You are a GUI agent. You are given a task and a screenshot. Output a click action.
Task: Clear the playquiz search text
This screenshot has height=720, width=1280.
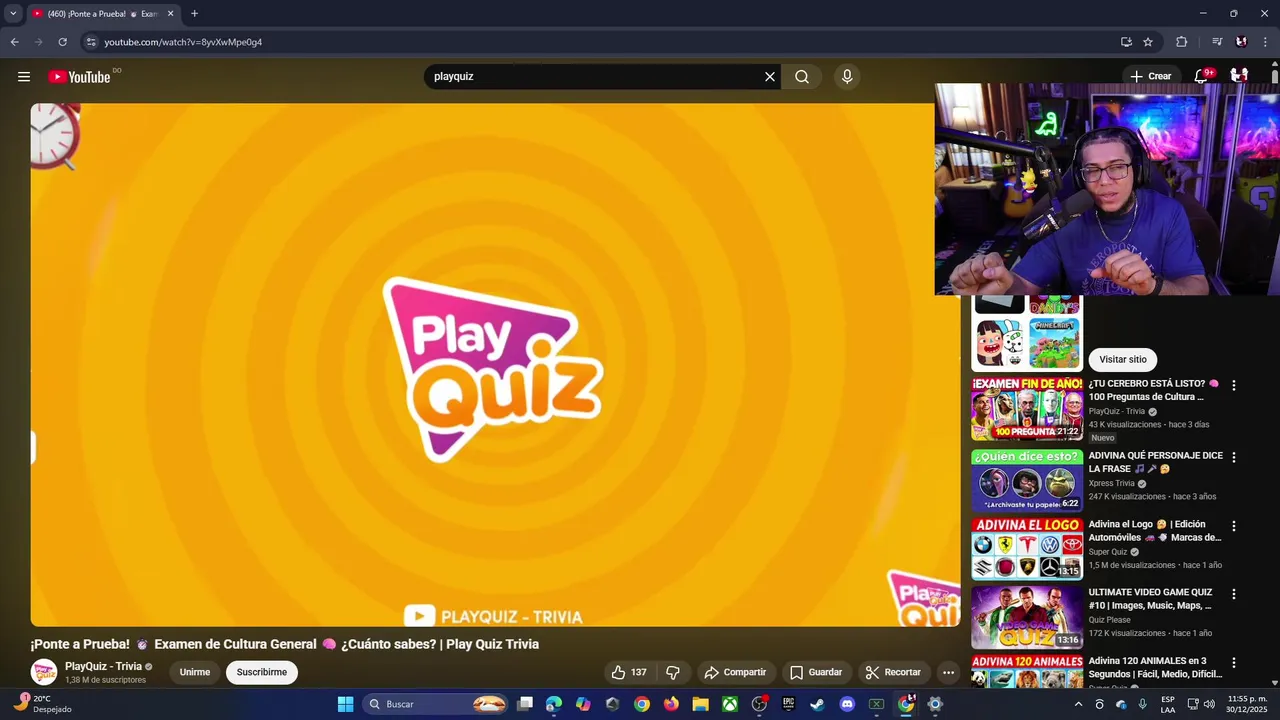point(770,77)
